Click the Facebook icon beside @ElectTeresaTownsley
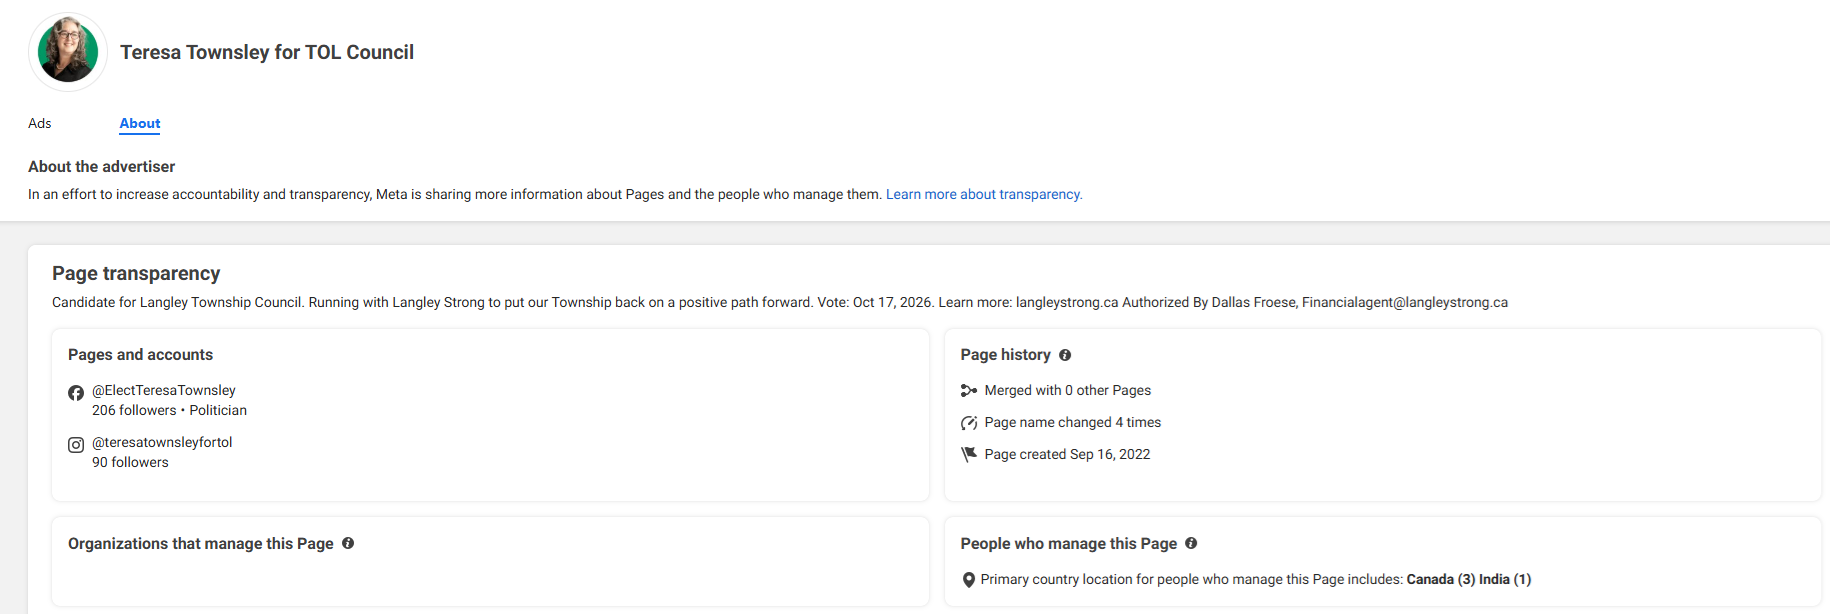 click(x=76, y=393)
